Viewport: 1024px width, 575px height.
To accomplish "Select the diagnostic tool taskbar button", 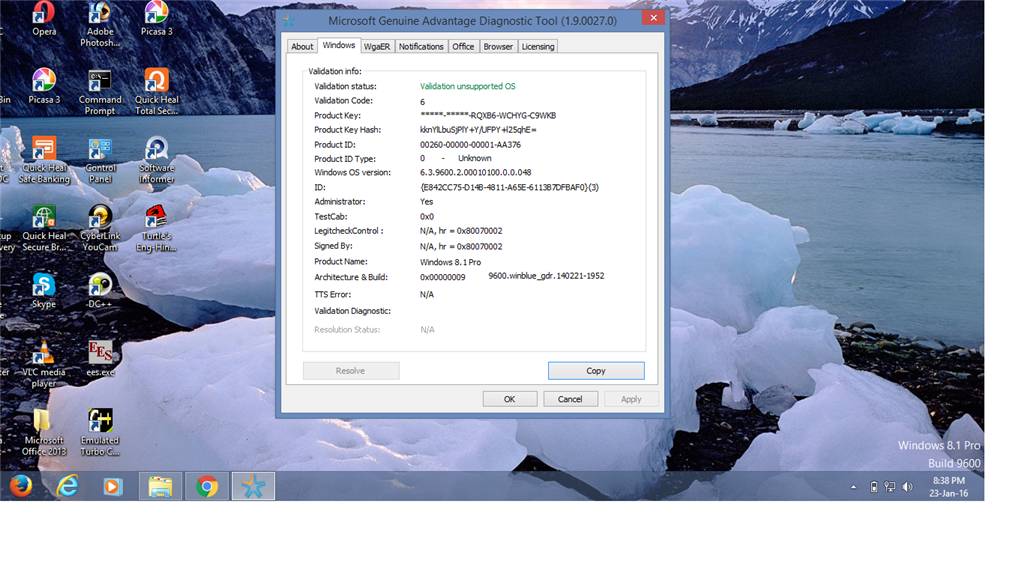I will (253, 486).
